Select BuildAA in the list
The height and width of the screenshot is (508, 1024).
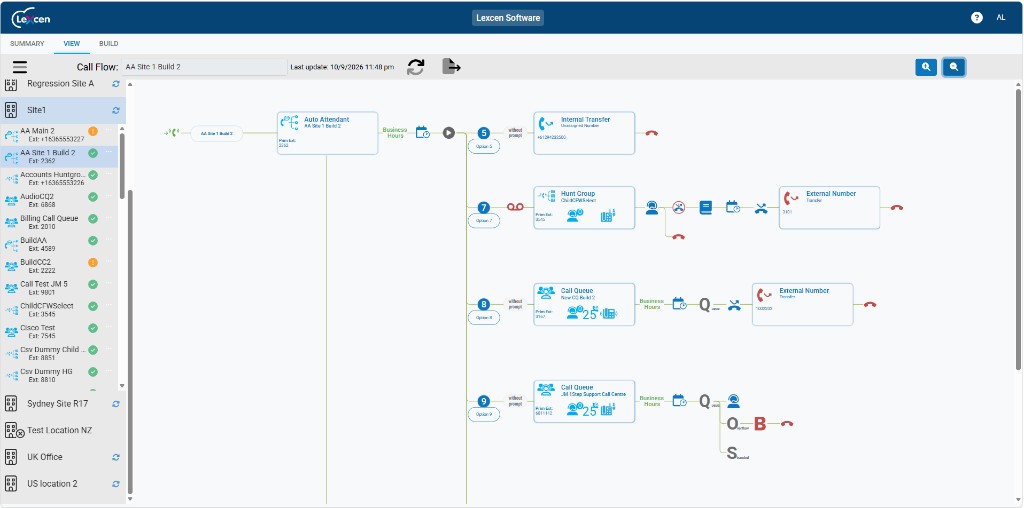click(59, 244)
